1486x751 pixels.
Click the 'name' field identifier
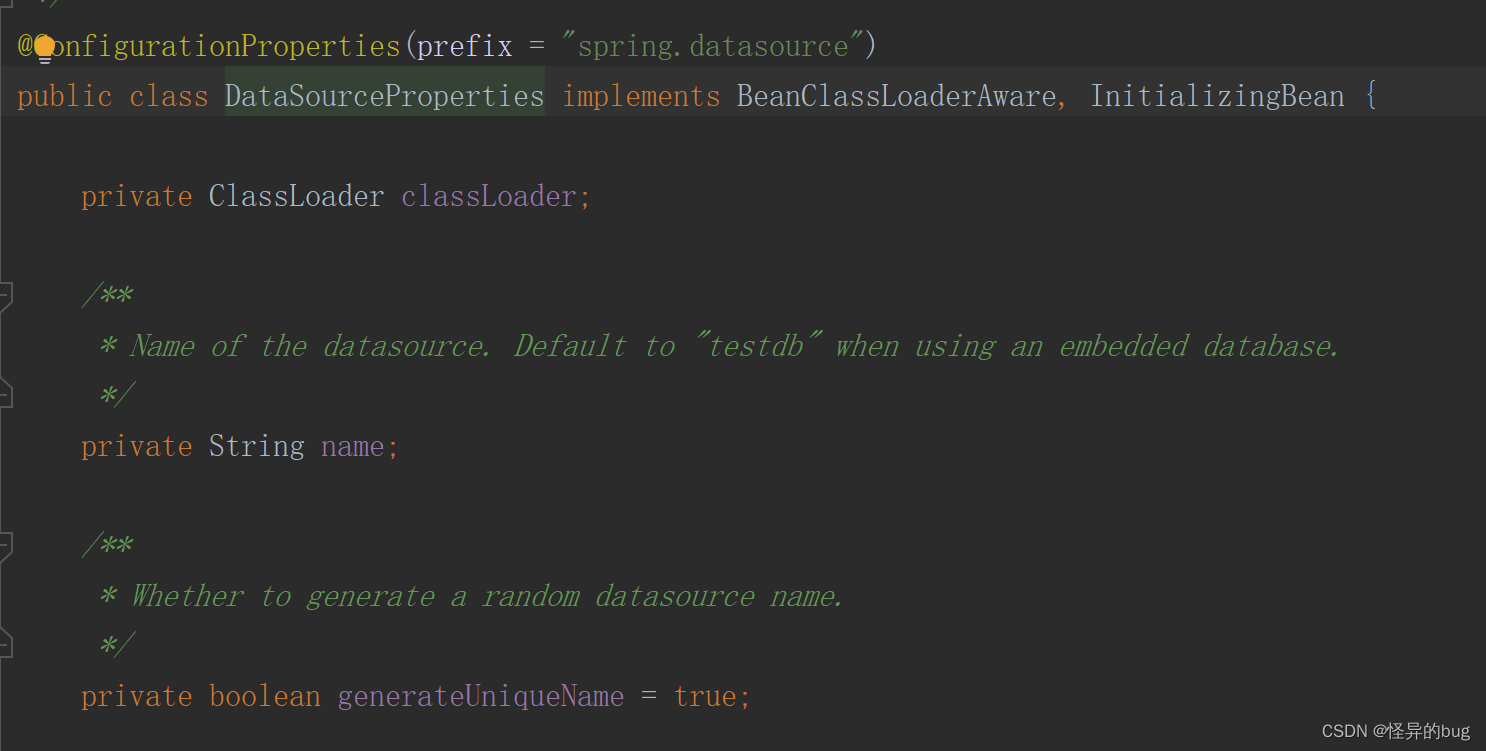point(353,446)
